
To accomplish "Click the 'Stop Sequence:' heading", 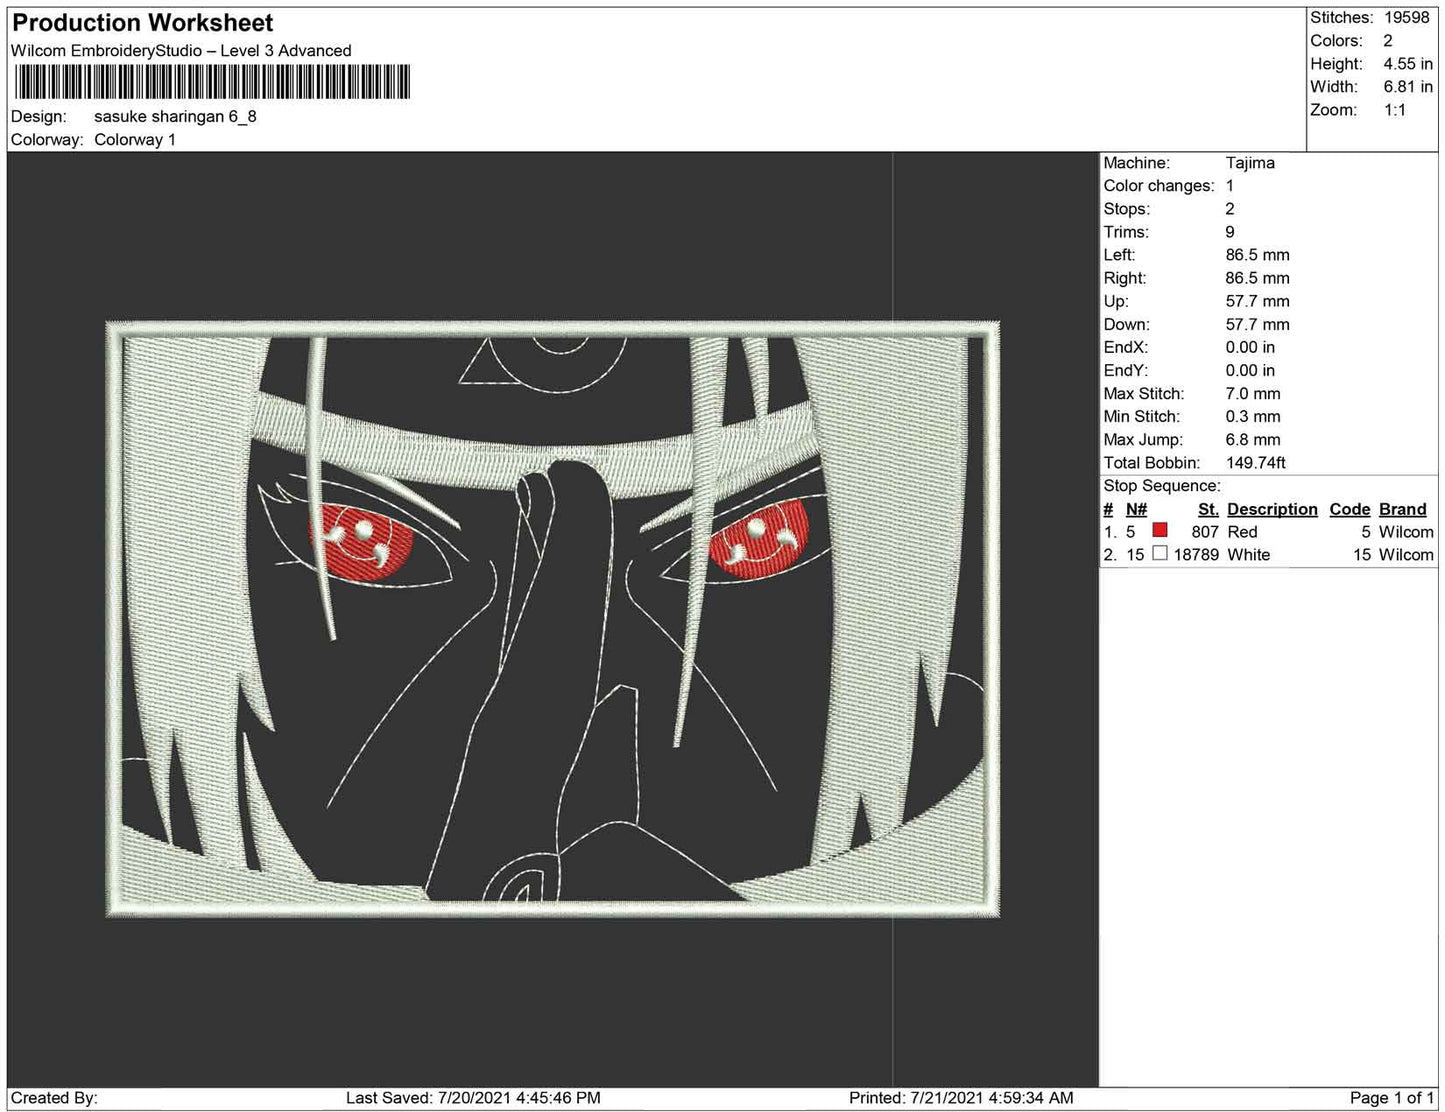I will tap(1162, 486).
